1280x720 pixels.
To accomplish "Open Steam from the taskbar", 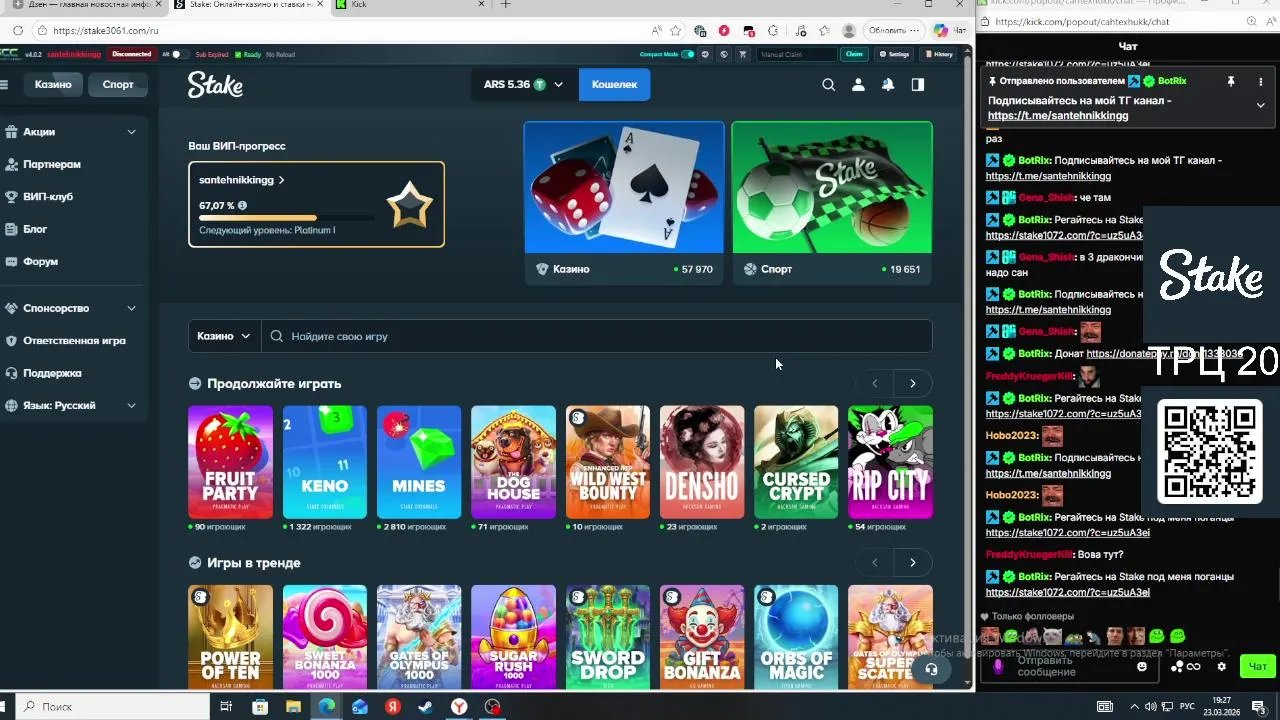I will point(425,707).
